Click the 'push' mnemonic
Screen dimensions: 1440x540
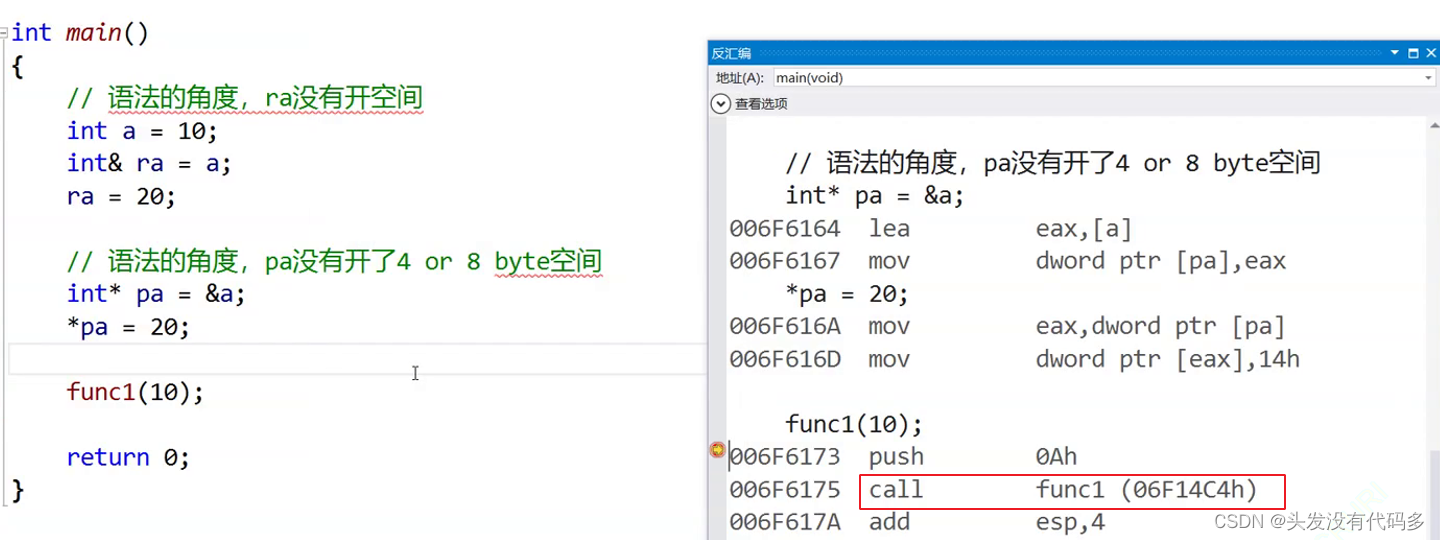[x=896, y=457]
